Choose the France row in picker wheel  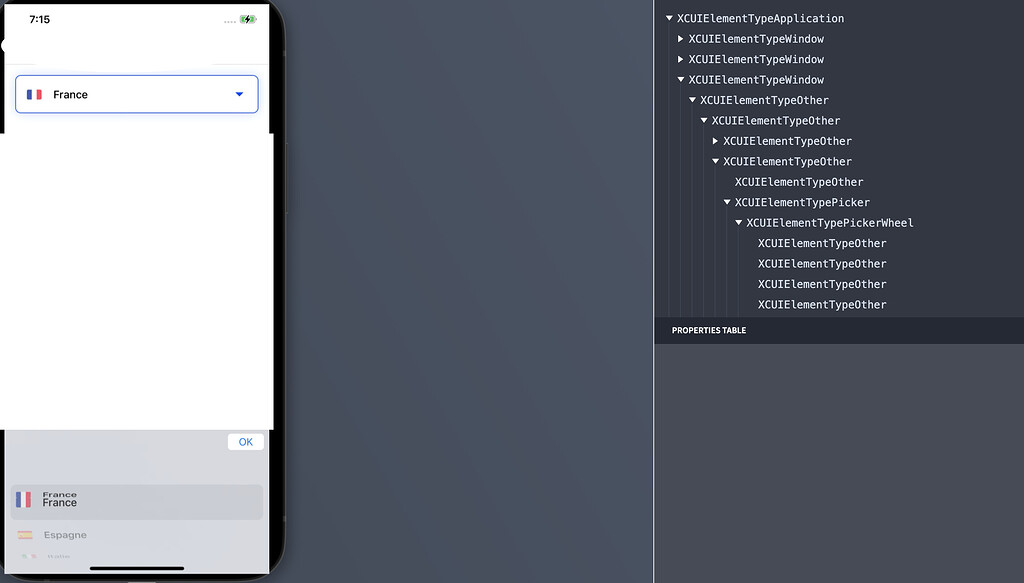click(136, 501)
